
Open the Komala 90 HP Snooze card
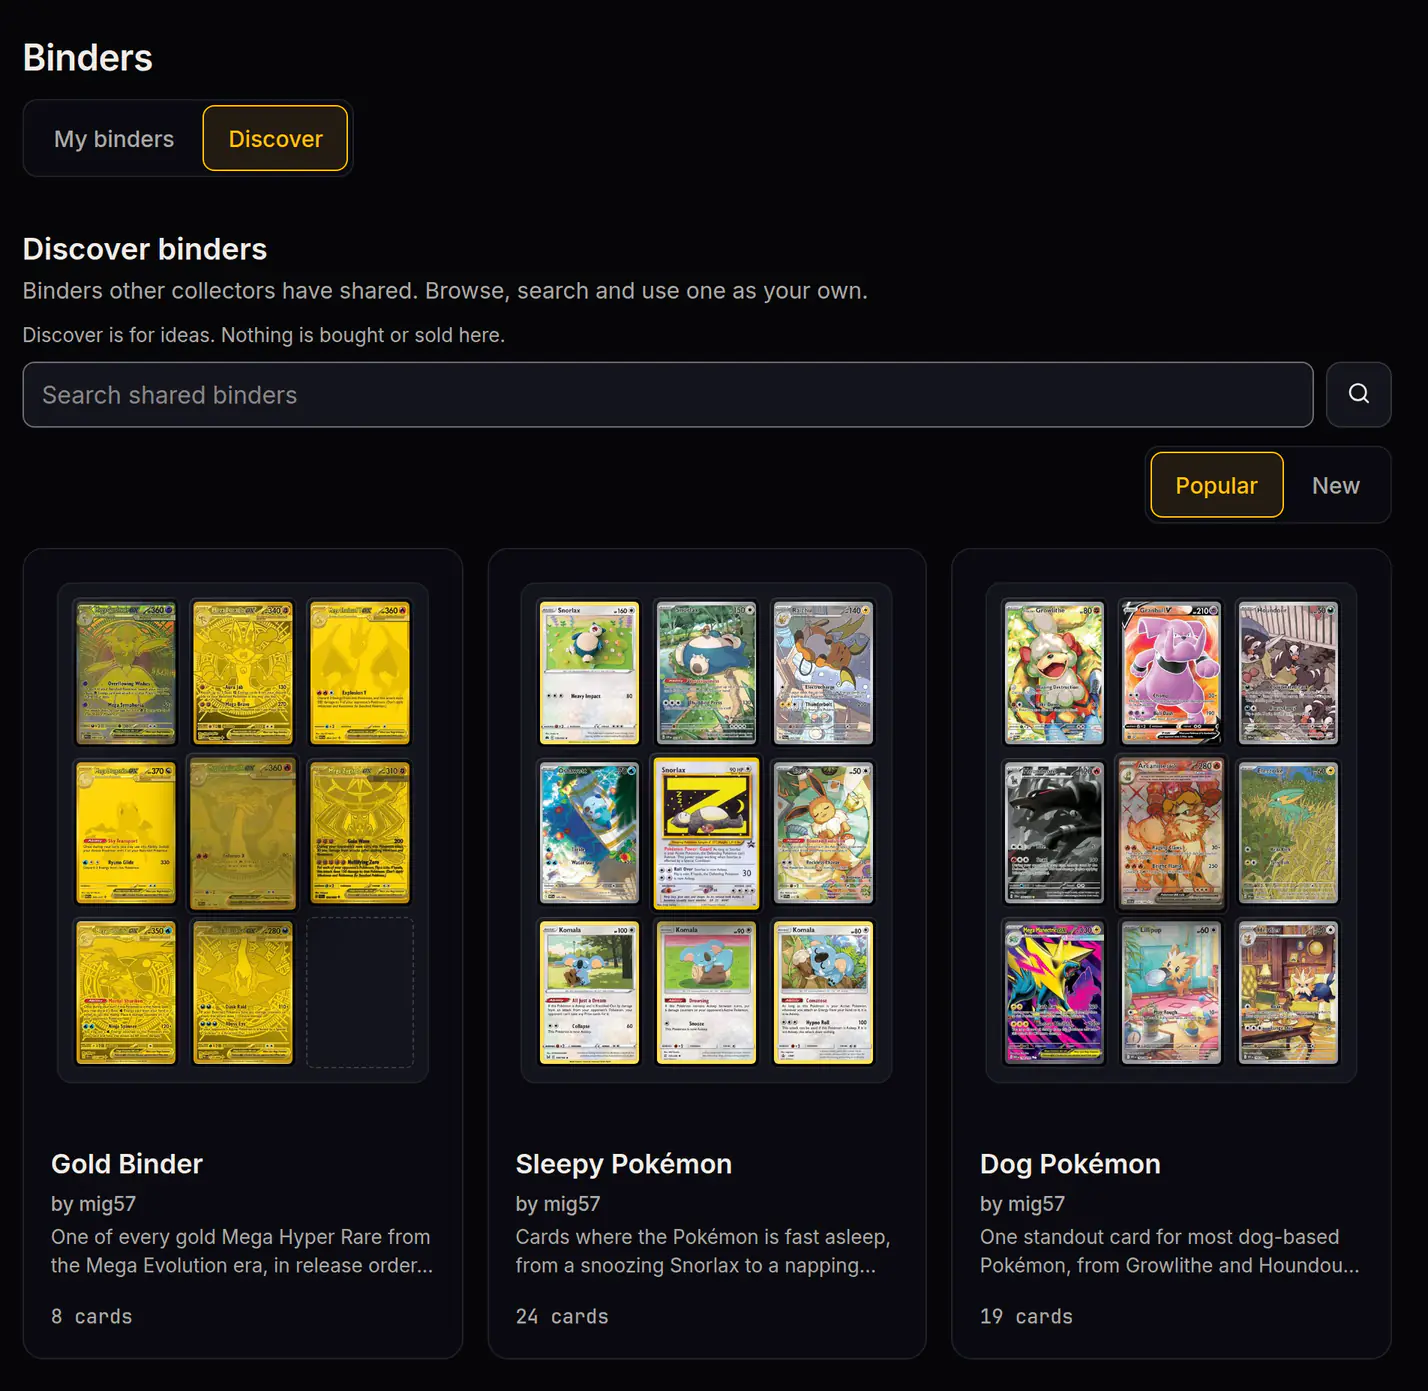706,993
